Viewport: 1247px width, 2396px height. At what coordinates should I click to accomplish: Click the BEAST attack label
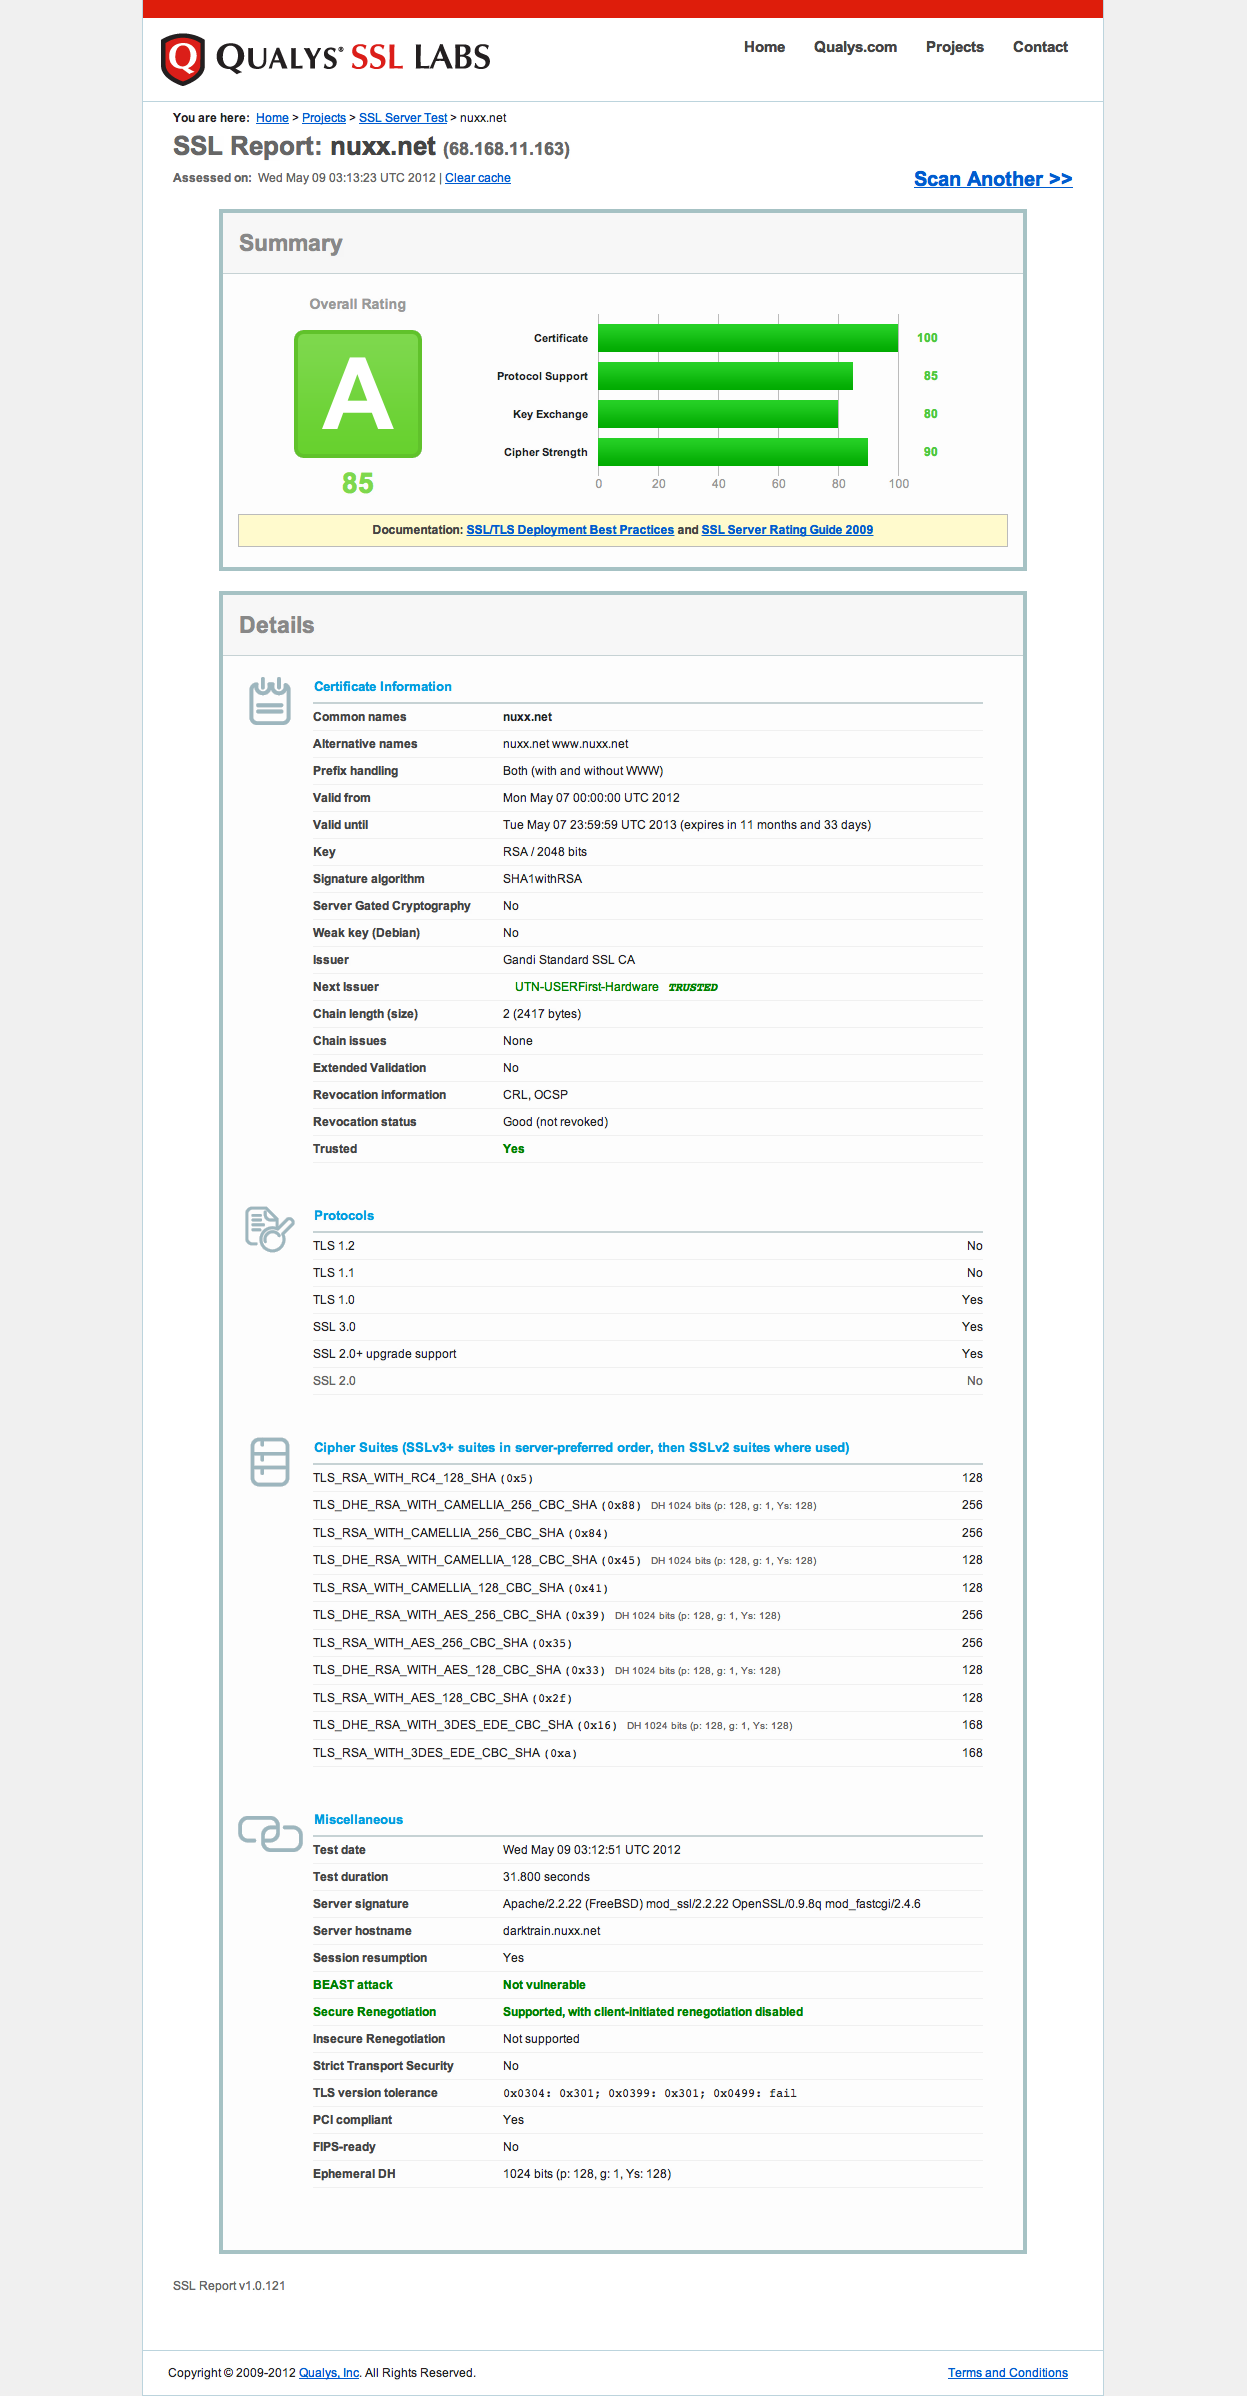pos(353,1985)
